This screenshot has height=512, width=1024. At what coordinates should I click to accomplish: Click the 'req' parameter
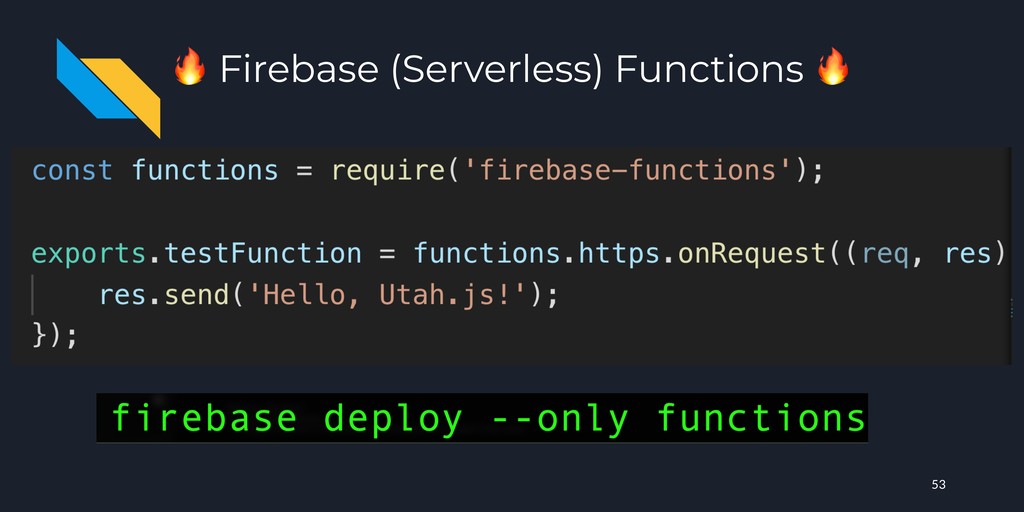[x=886, y=255]
